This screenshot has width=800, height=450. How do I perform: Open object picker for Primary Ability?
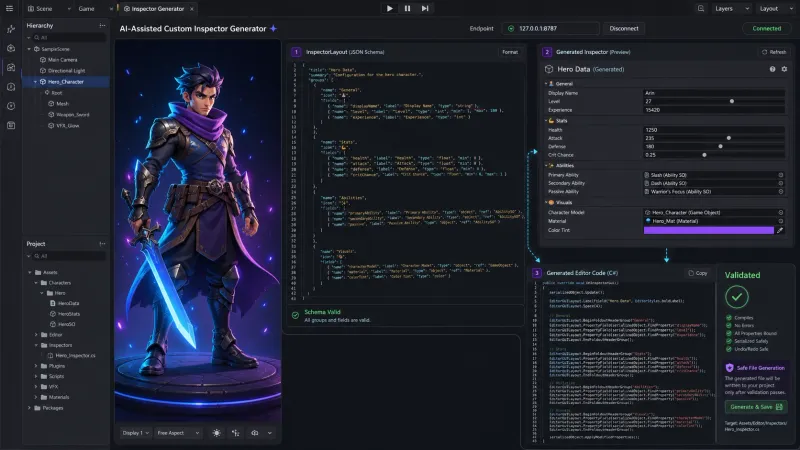(x=781, y=175)
